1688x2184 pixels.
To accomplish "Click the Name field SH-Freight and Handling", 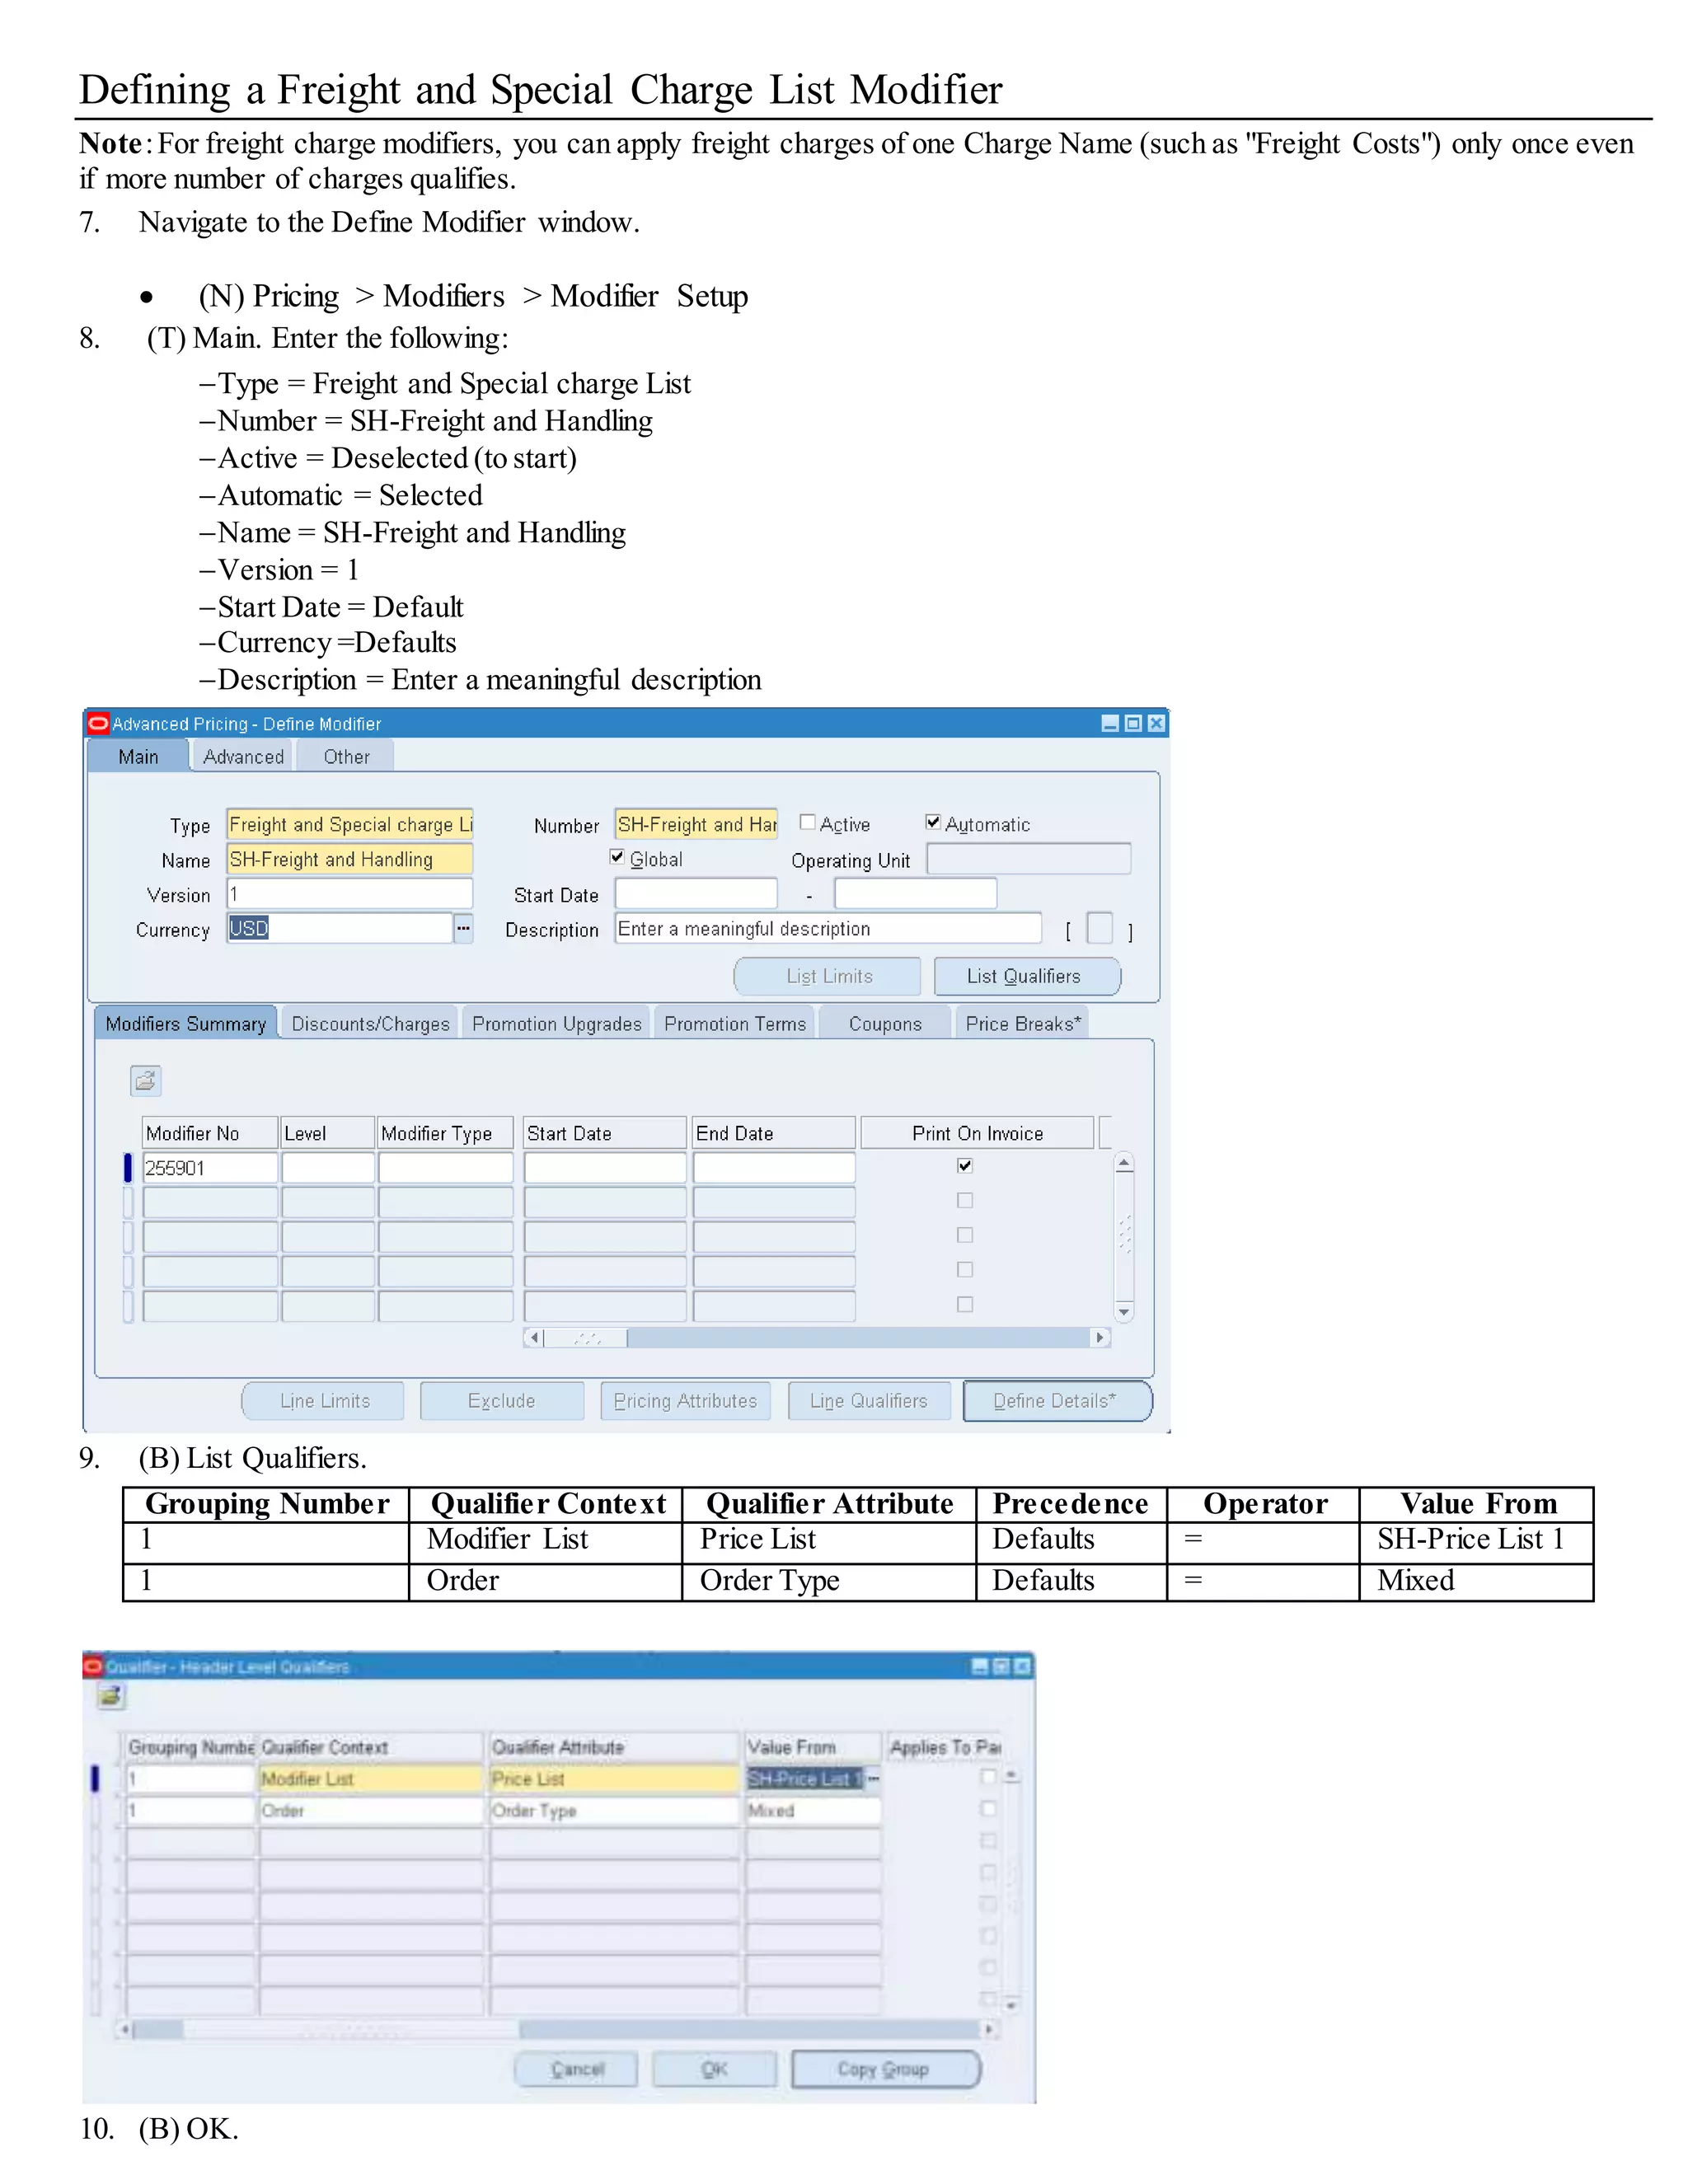I will pos(349,859).
